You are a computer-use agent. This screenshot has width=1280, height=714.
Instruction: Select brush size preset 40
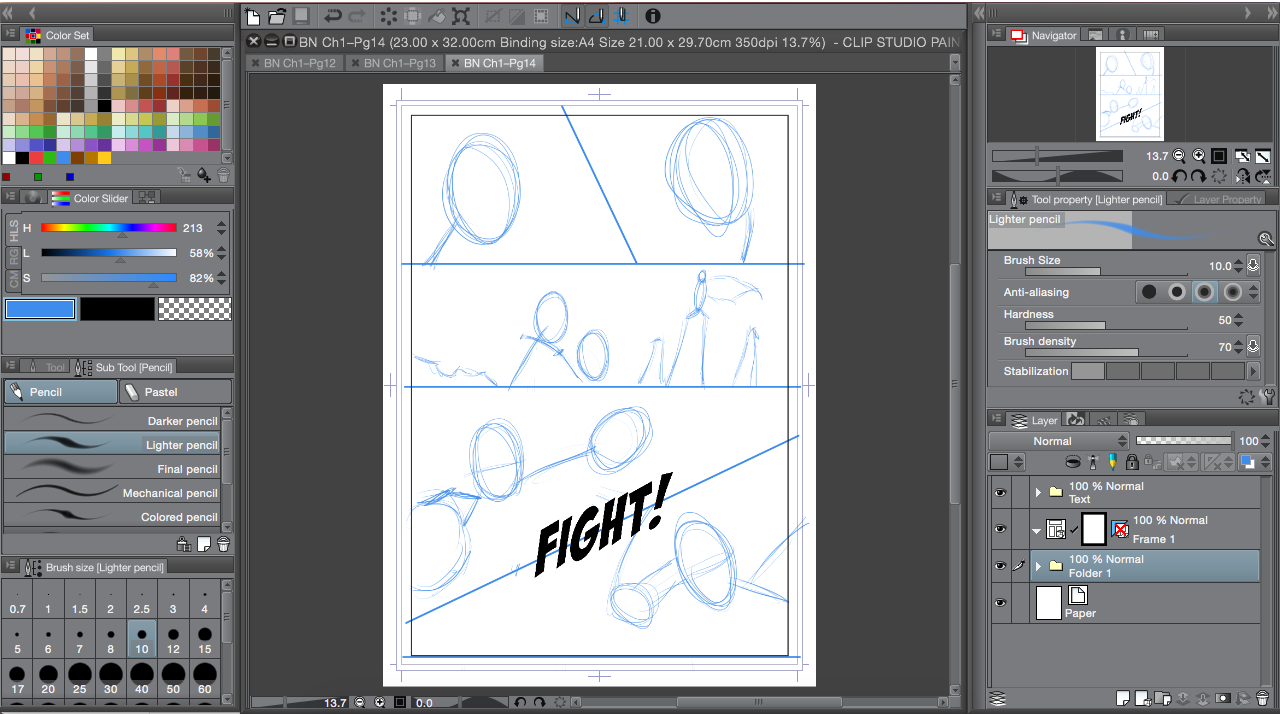pos(142,672)
